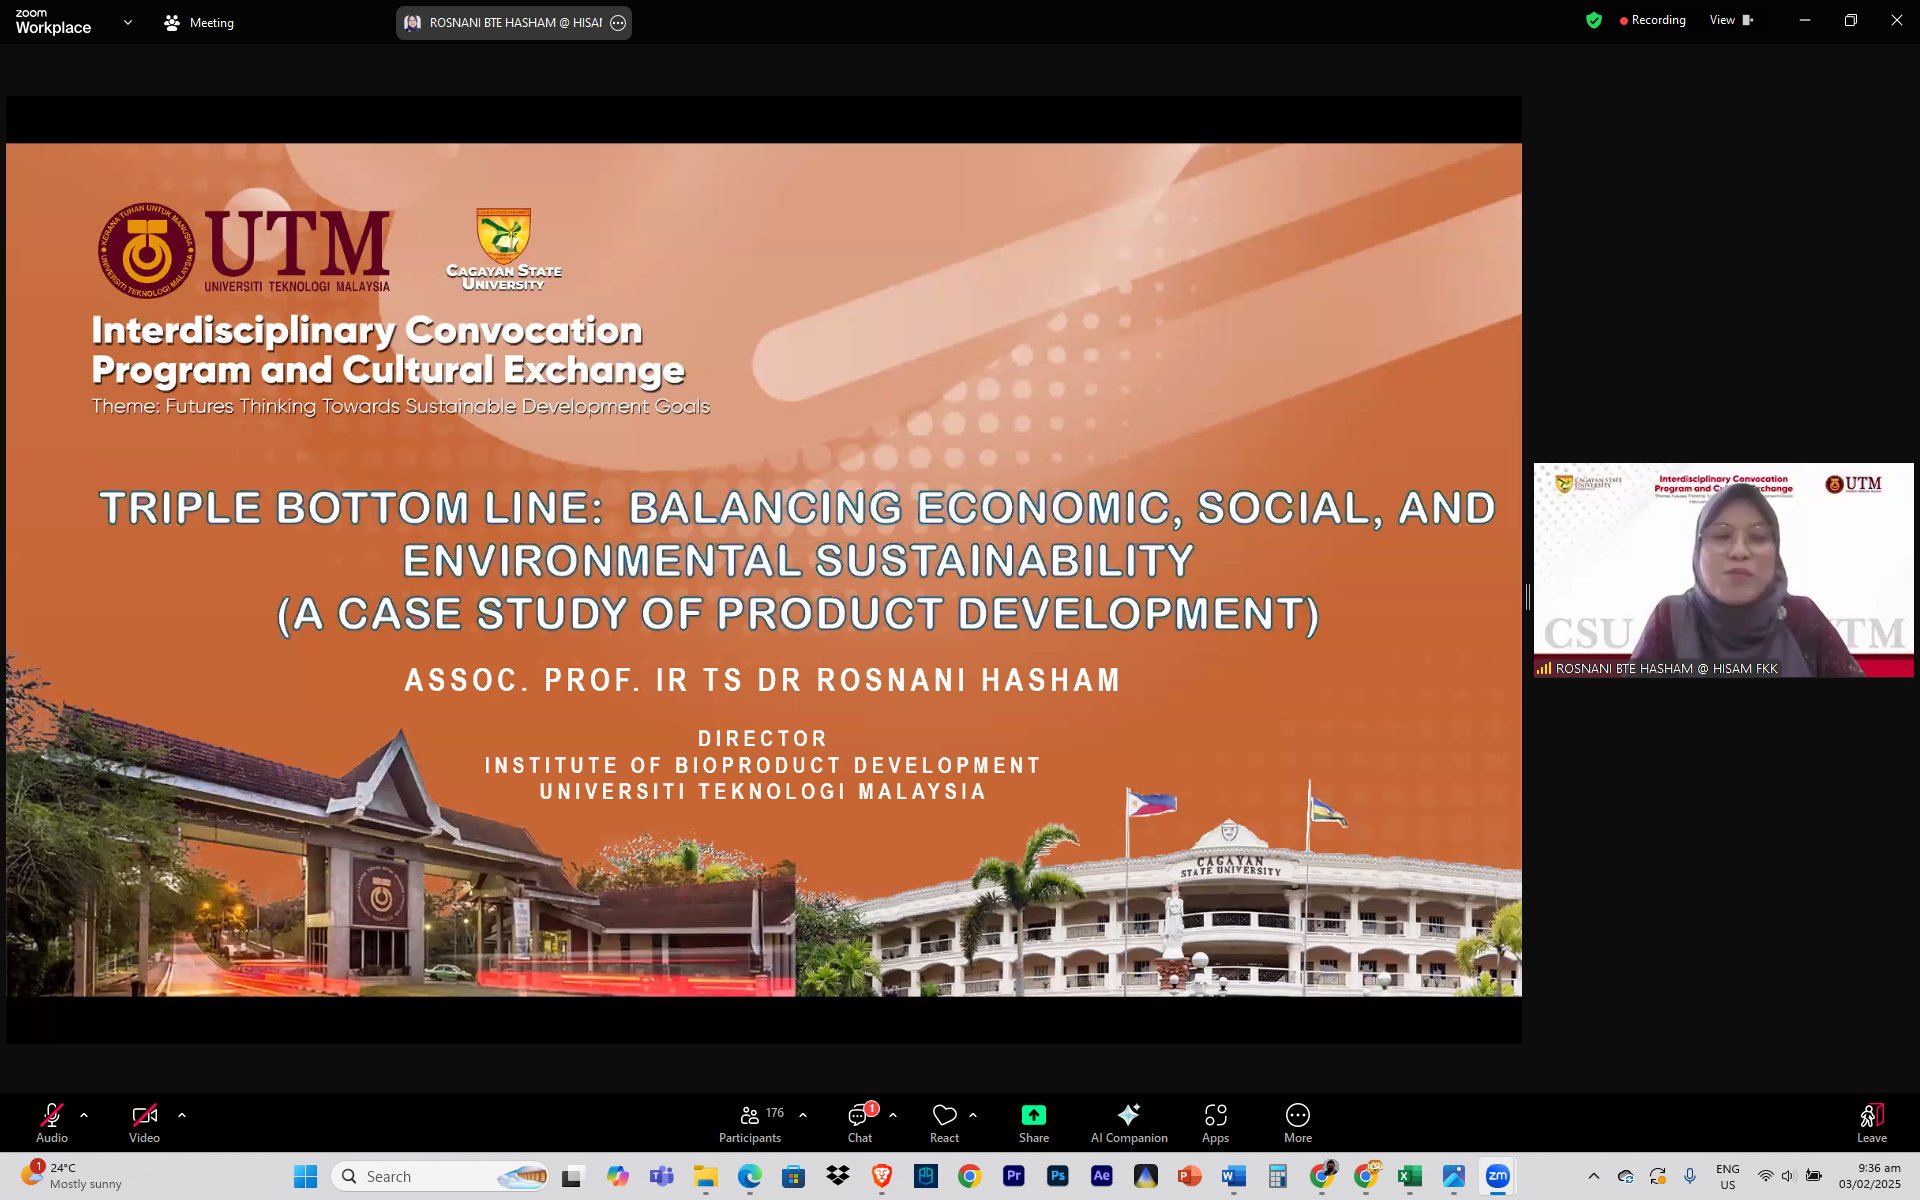Open the Zoom Workplace dropdown arrow
This screenshot has height=1200, width=1920.
pos(128,22)
